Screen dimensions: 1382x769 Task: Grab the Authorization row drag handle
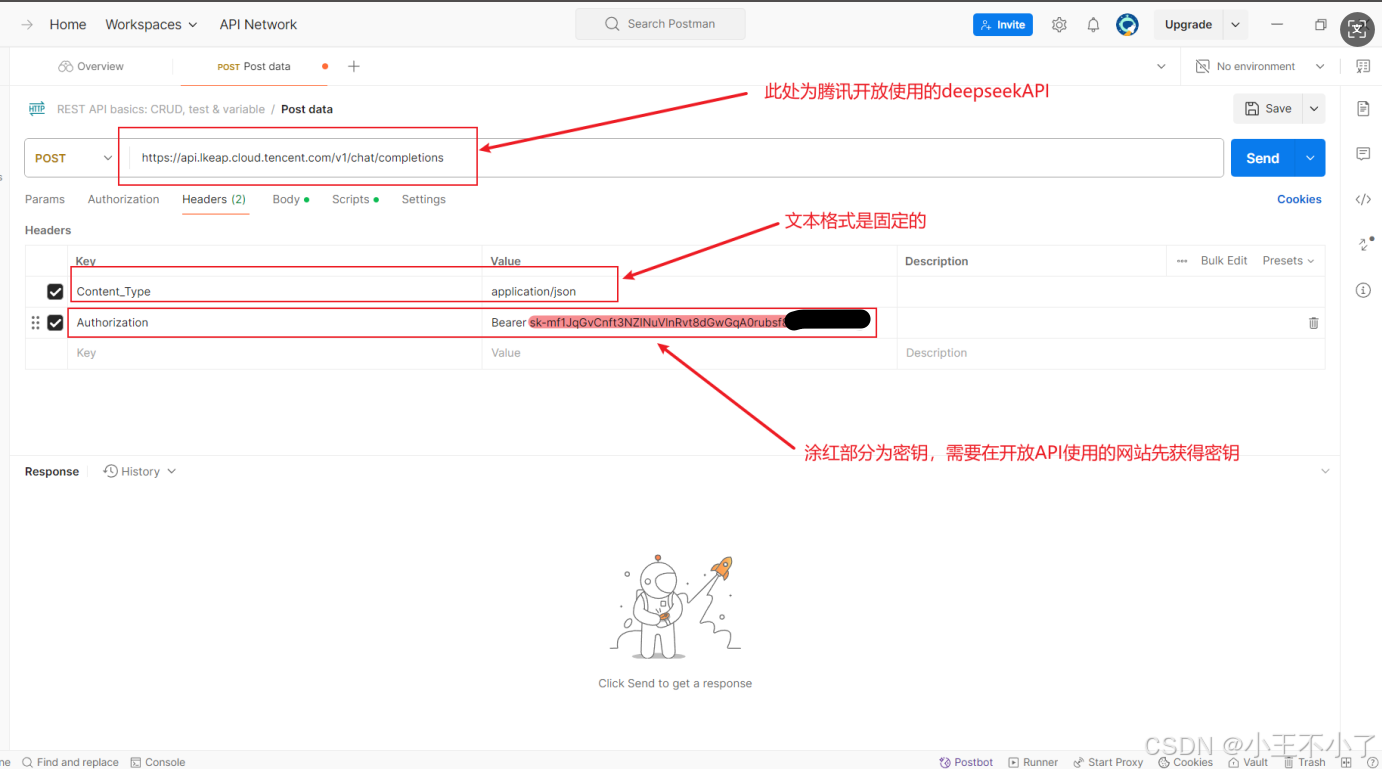click(x=35, y=323)
